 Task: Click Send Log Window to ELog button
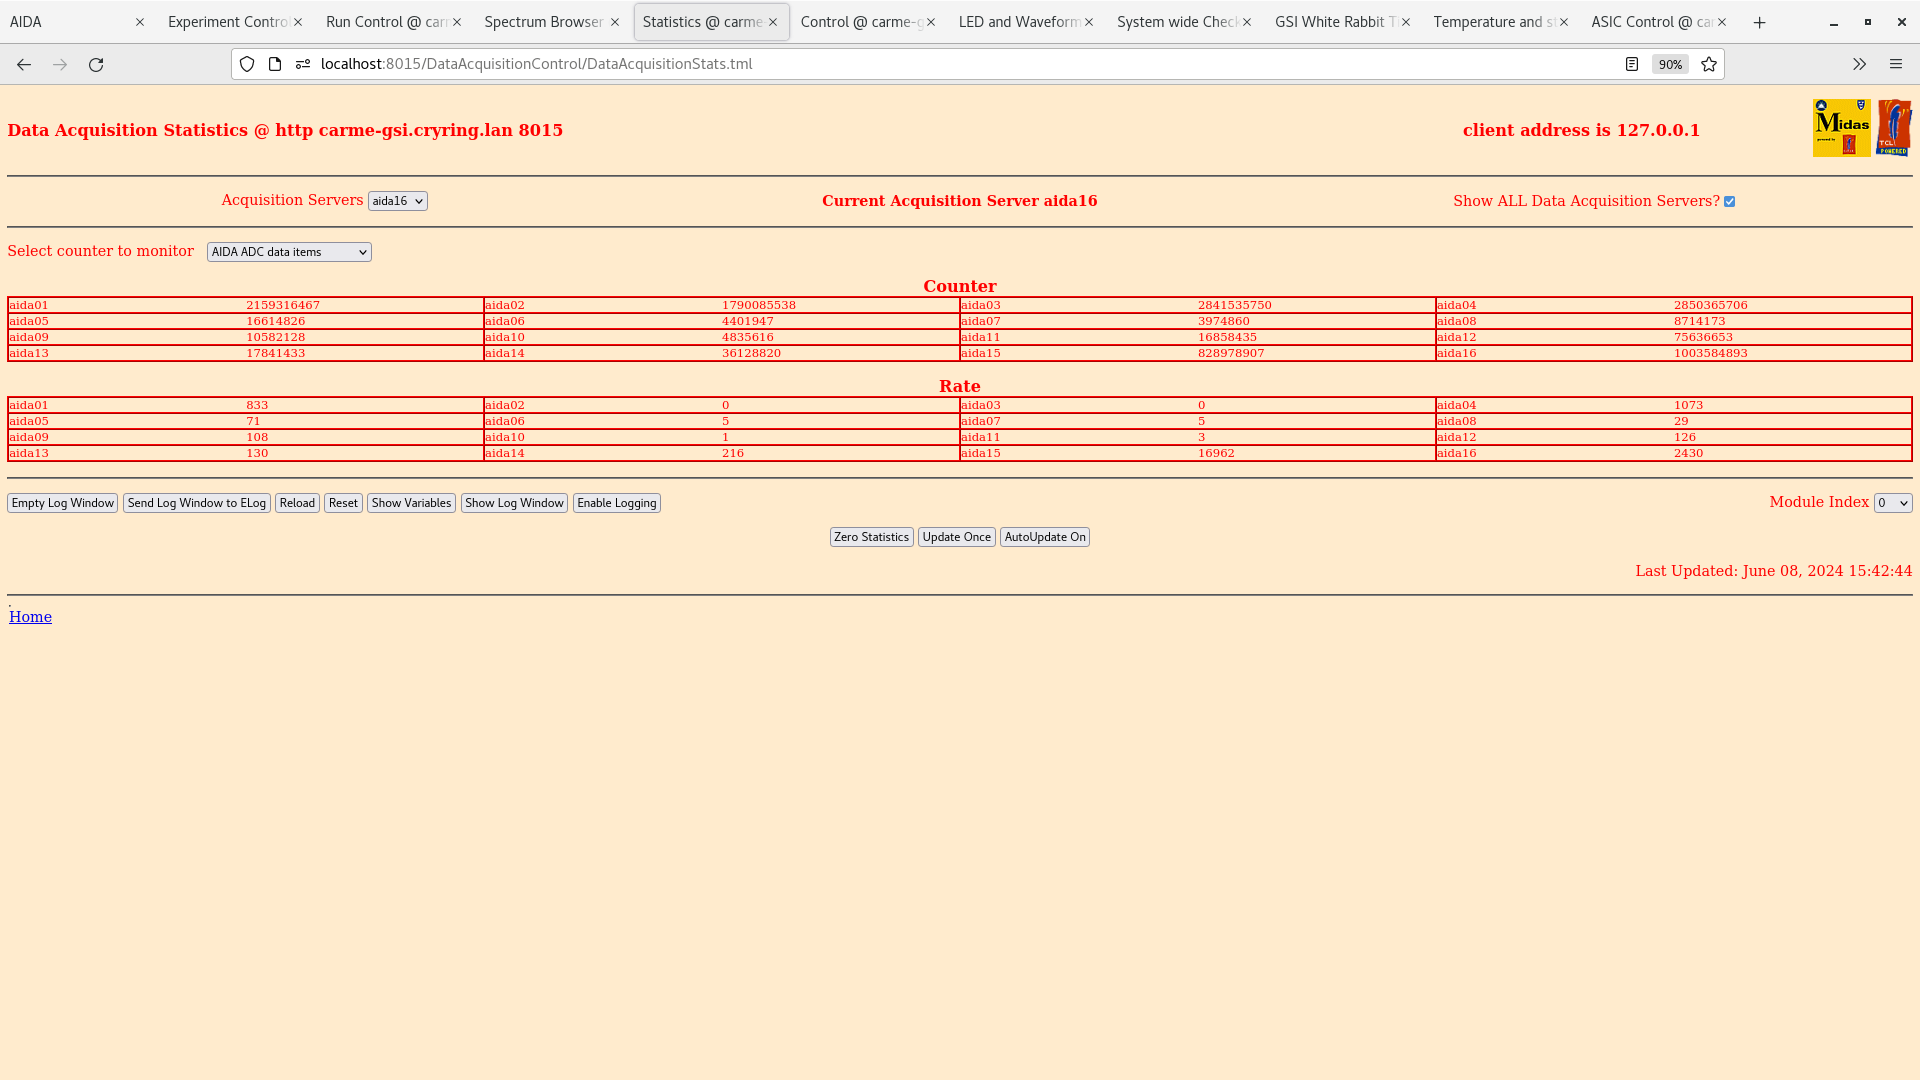tap(196, 502)
